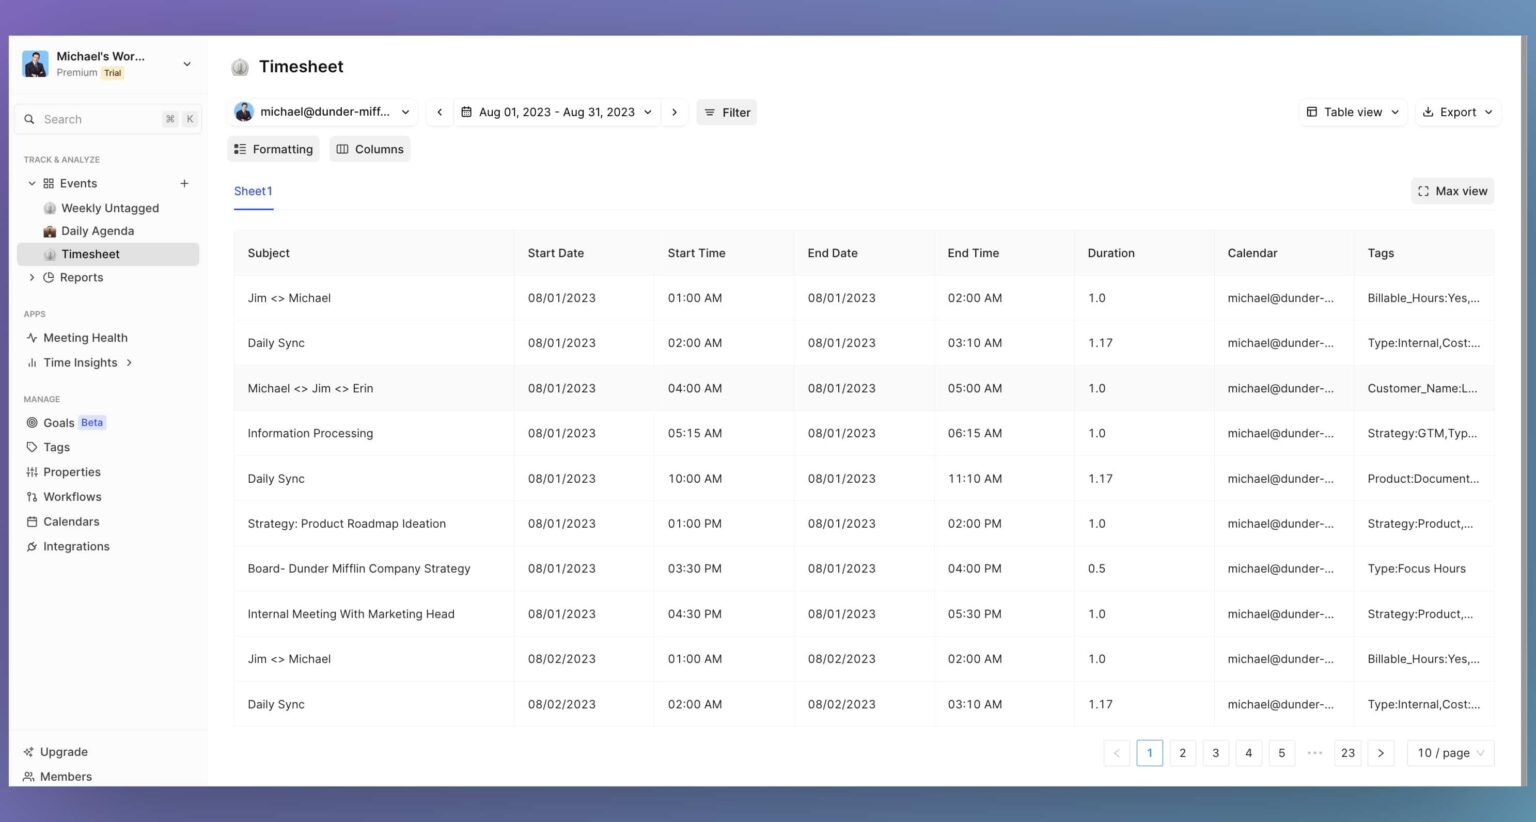Open Meeting Health from the sidebar
The image size is (1536, 822).
pyautogui.click(x=85, y=337)
